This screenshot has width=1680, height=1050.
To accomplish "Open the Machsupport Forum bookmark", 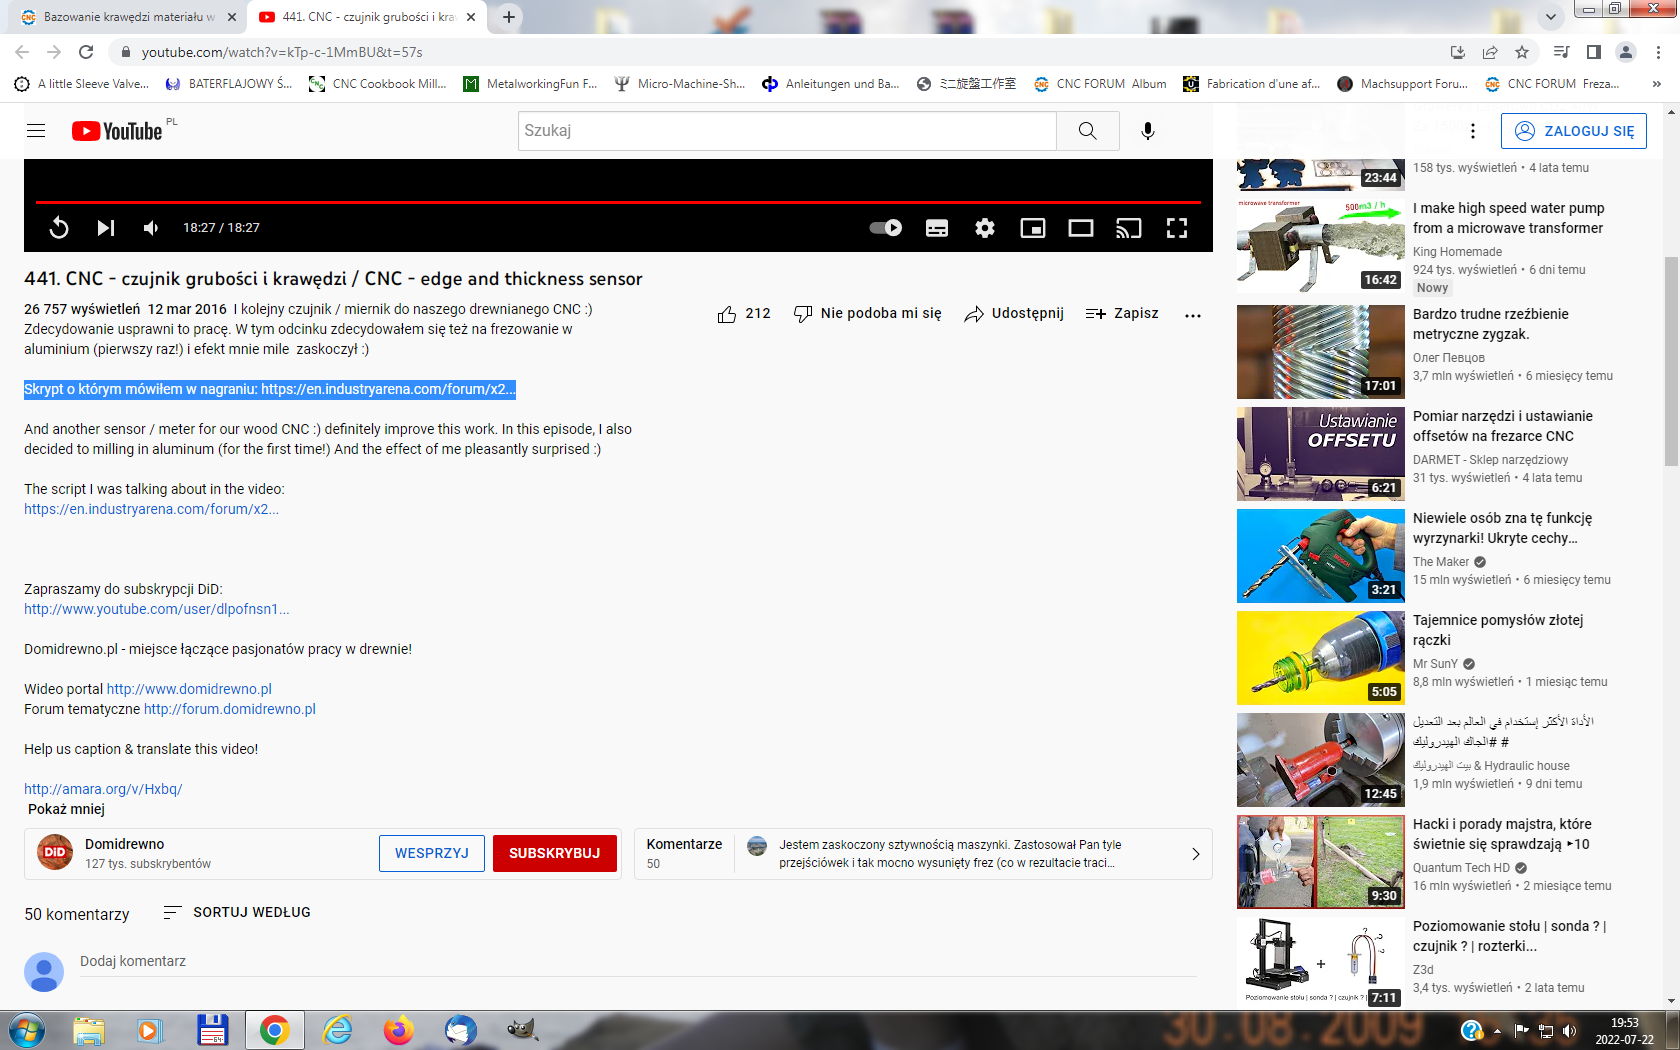I will click(1403, 84).
